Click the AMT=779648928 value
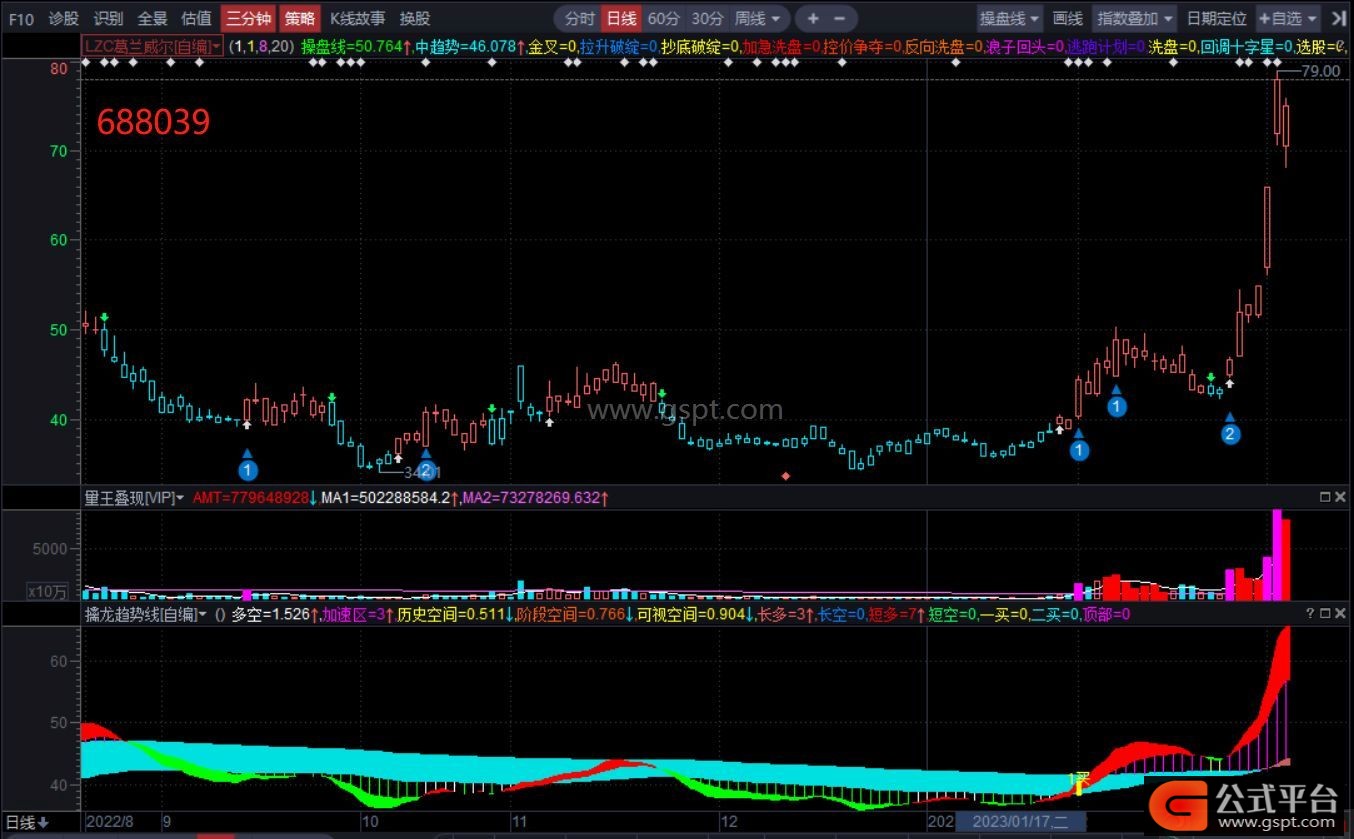1354x839 pixels. pos(254,497)
